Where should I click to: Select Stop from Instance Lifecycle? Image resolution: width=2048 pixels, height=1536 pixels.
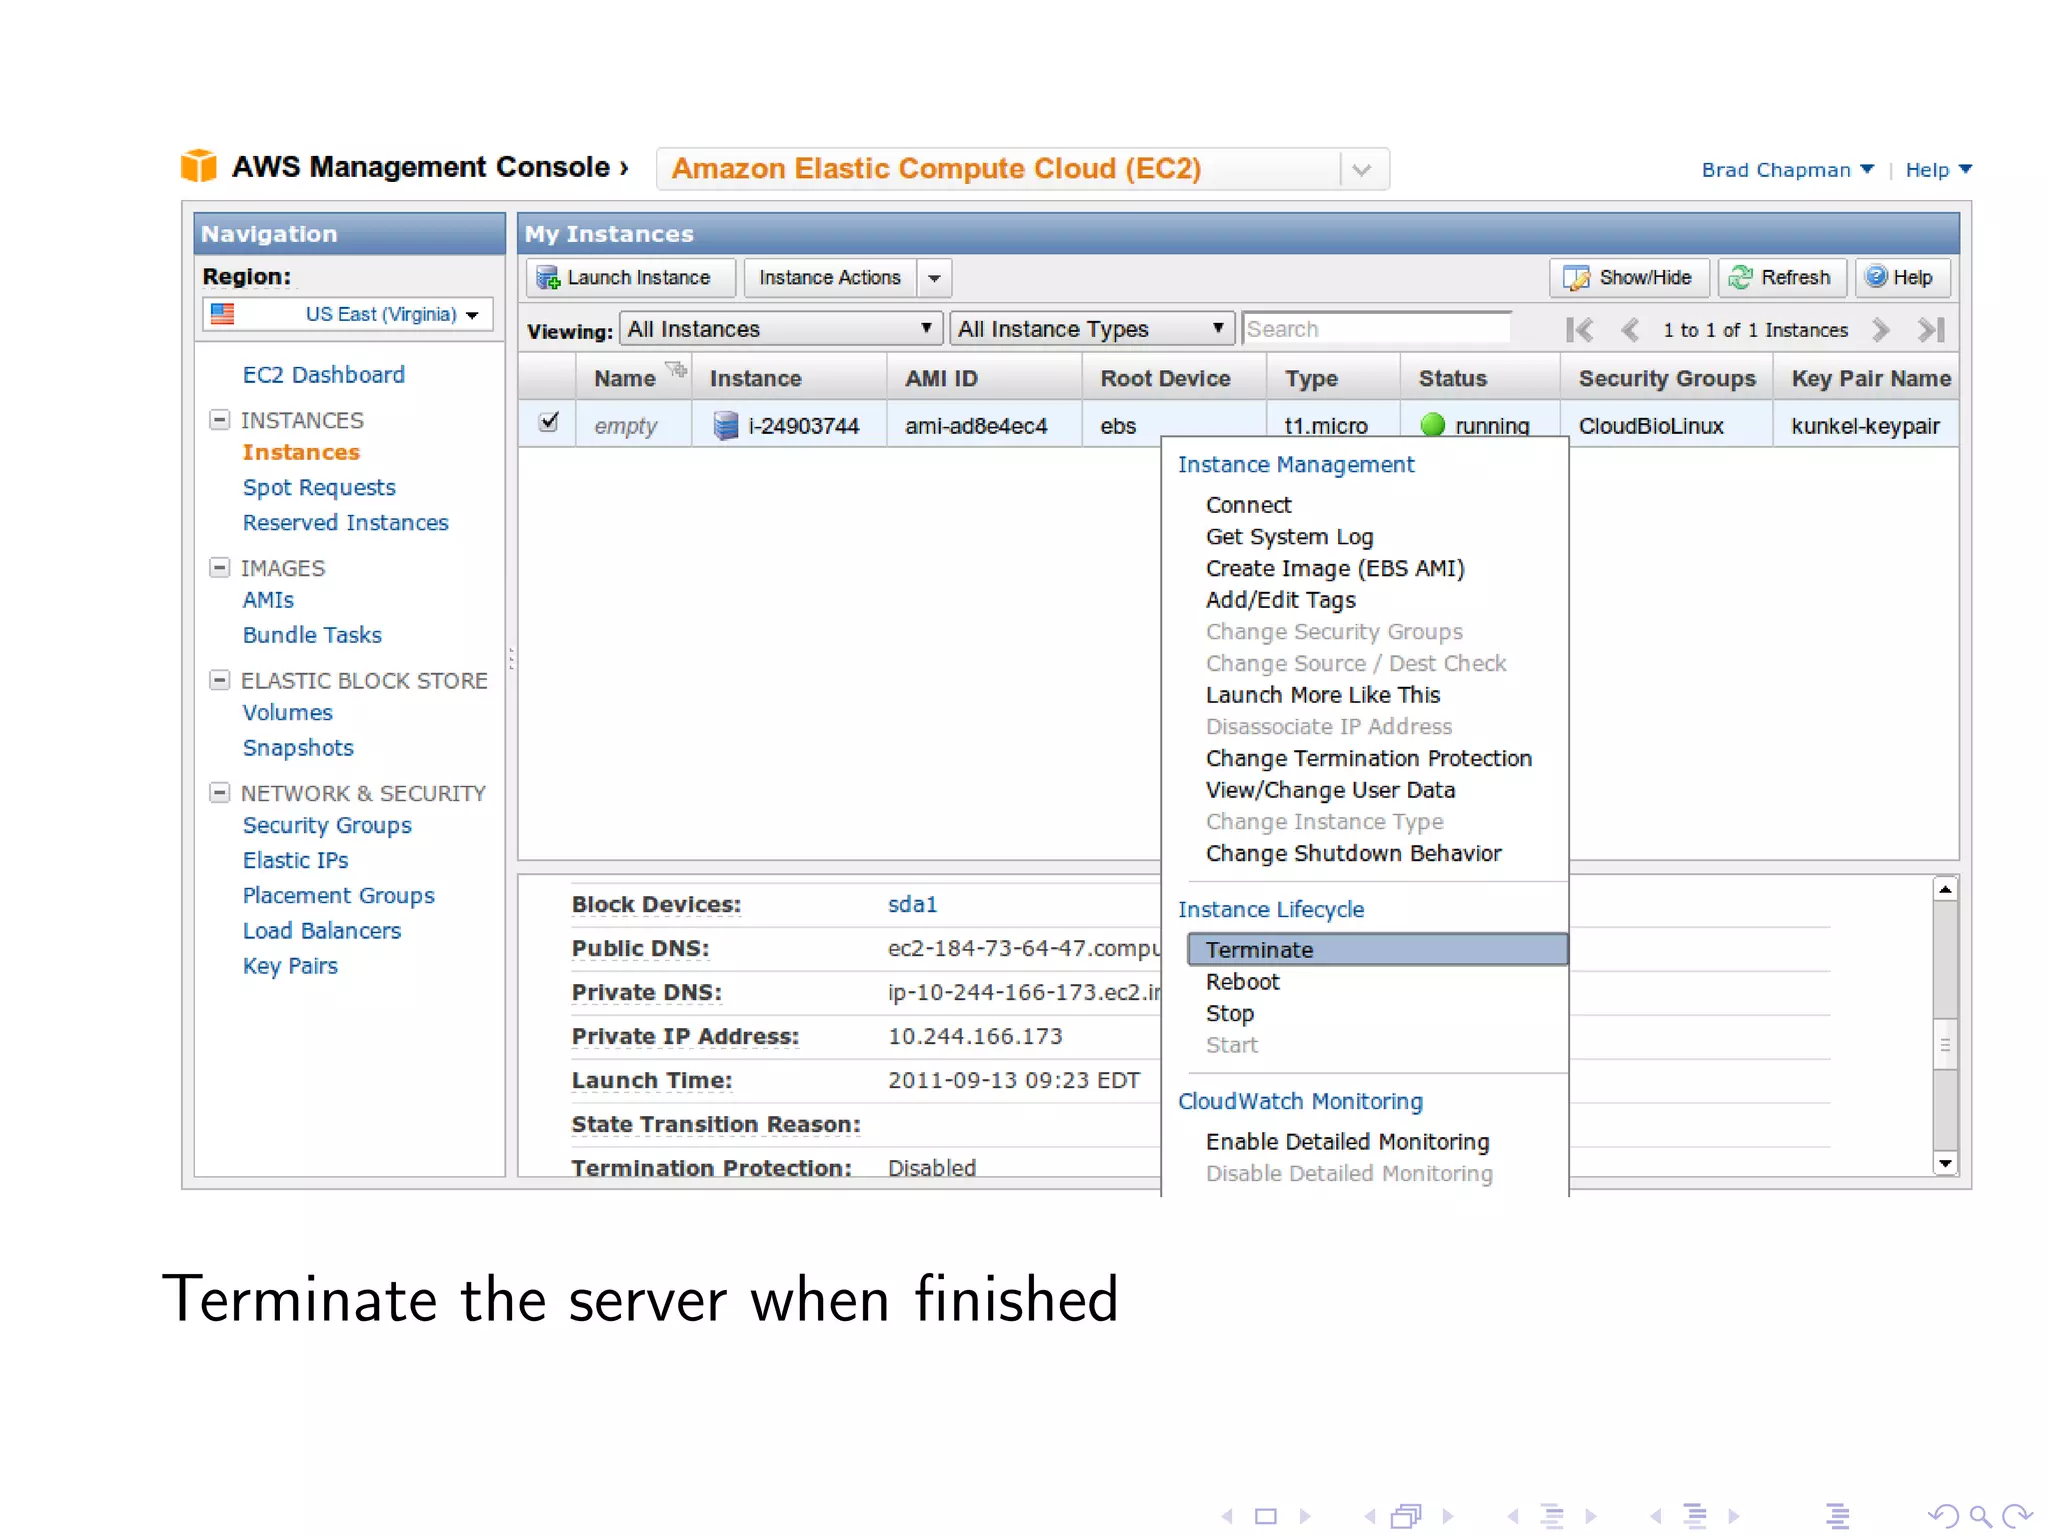1229,1014
